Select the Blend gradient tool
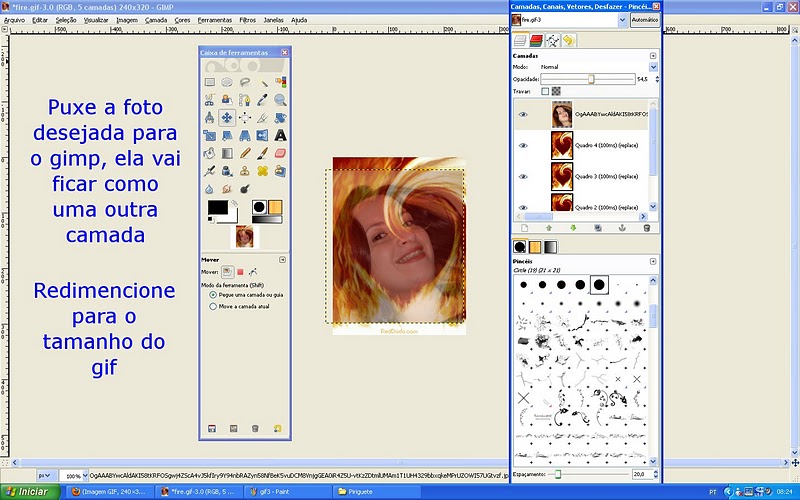 pyautogui.click(x=227, y=153)
